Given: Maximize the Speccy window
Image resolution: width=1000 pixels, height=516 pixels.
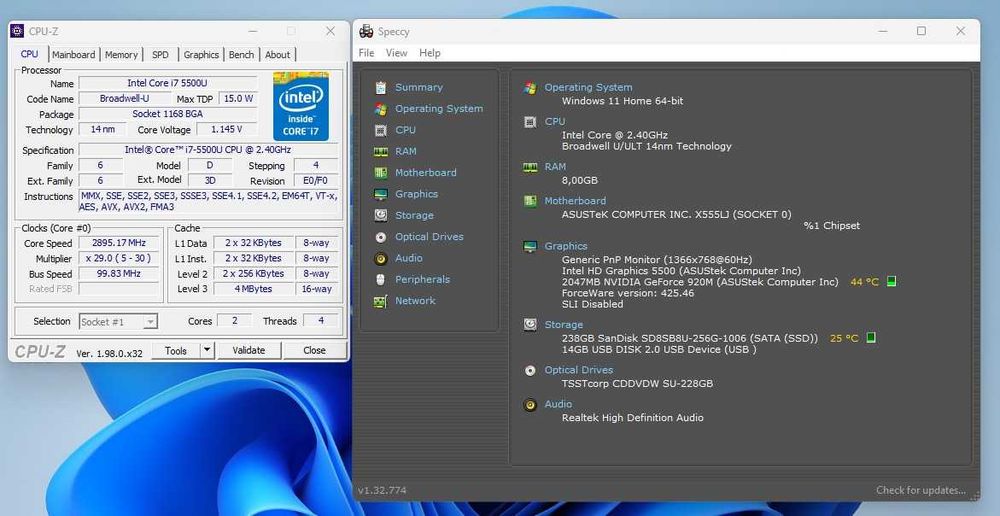Looking at the screenshot, I should point(921,31).
